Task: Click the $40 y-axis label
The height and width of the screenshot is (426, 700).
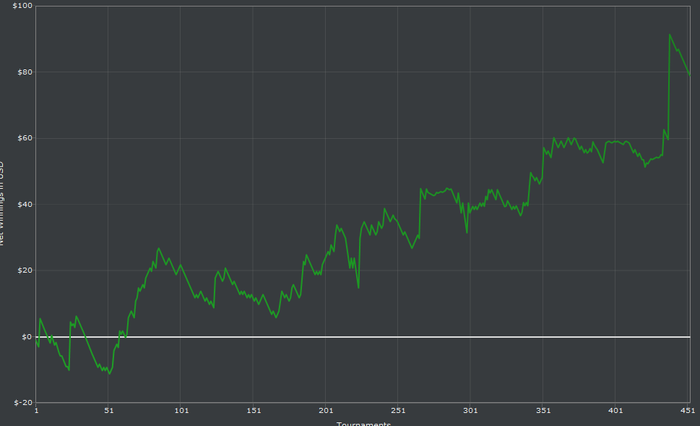Action: (25, 205)
